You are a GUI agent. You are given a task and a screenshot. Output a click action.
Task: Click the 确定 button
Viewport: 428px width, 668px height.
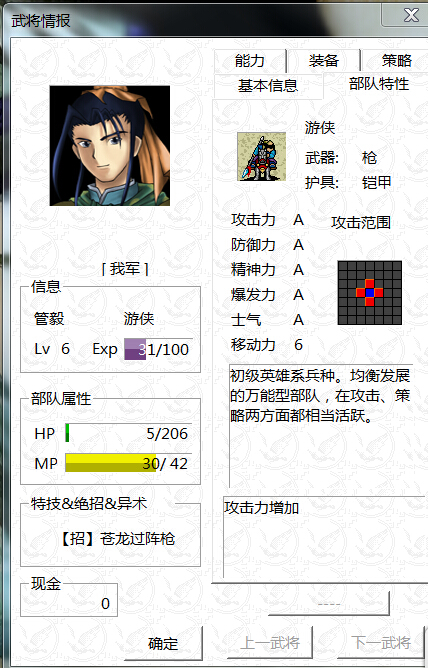click(162, 643)
